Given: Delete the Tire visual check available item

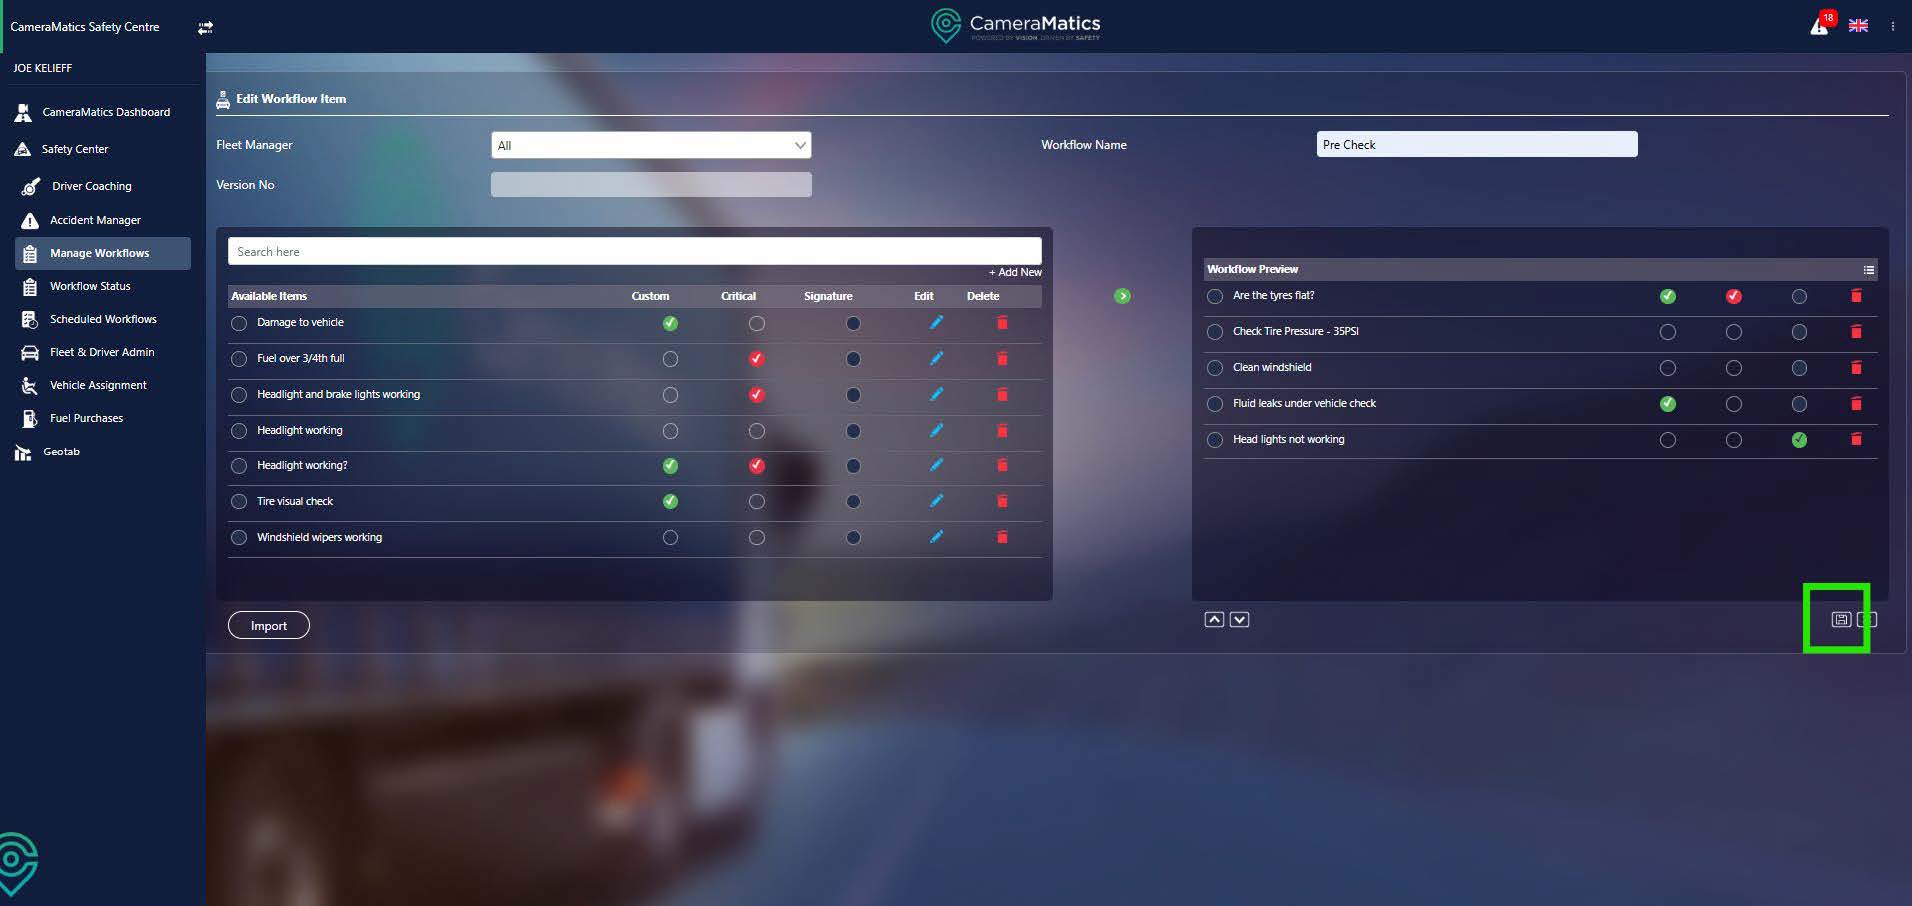Looking at the screenshot, I should coord(1002,501).
